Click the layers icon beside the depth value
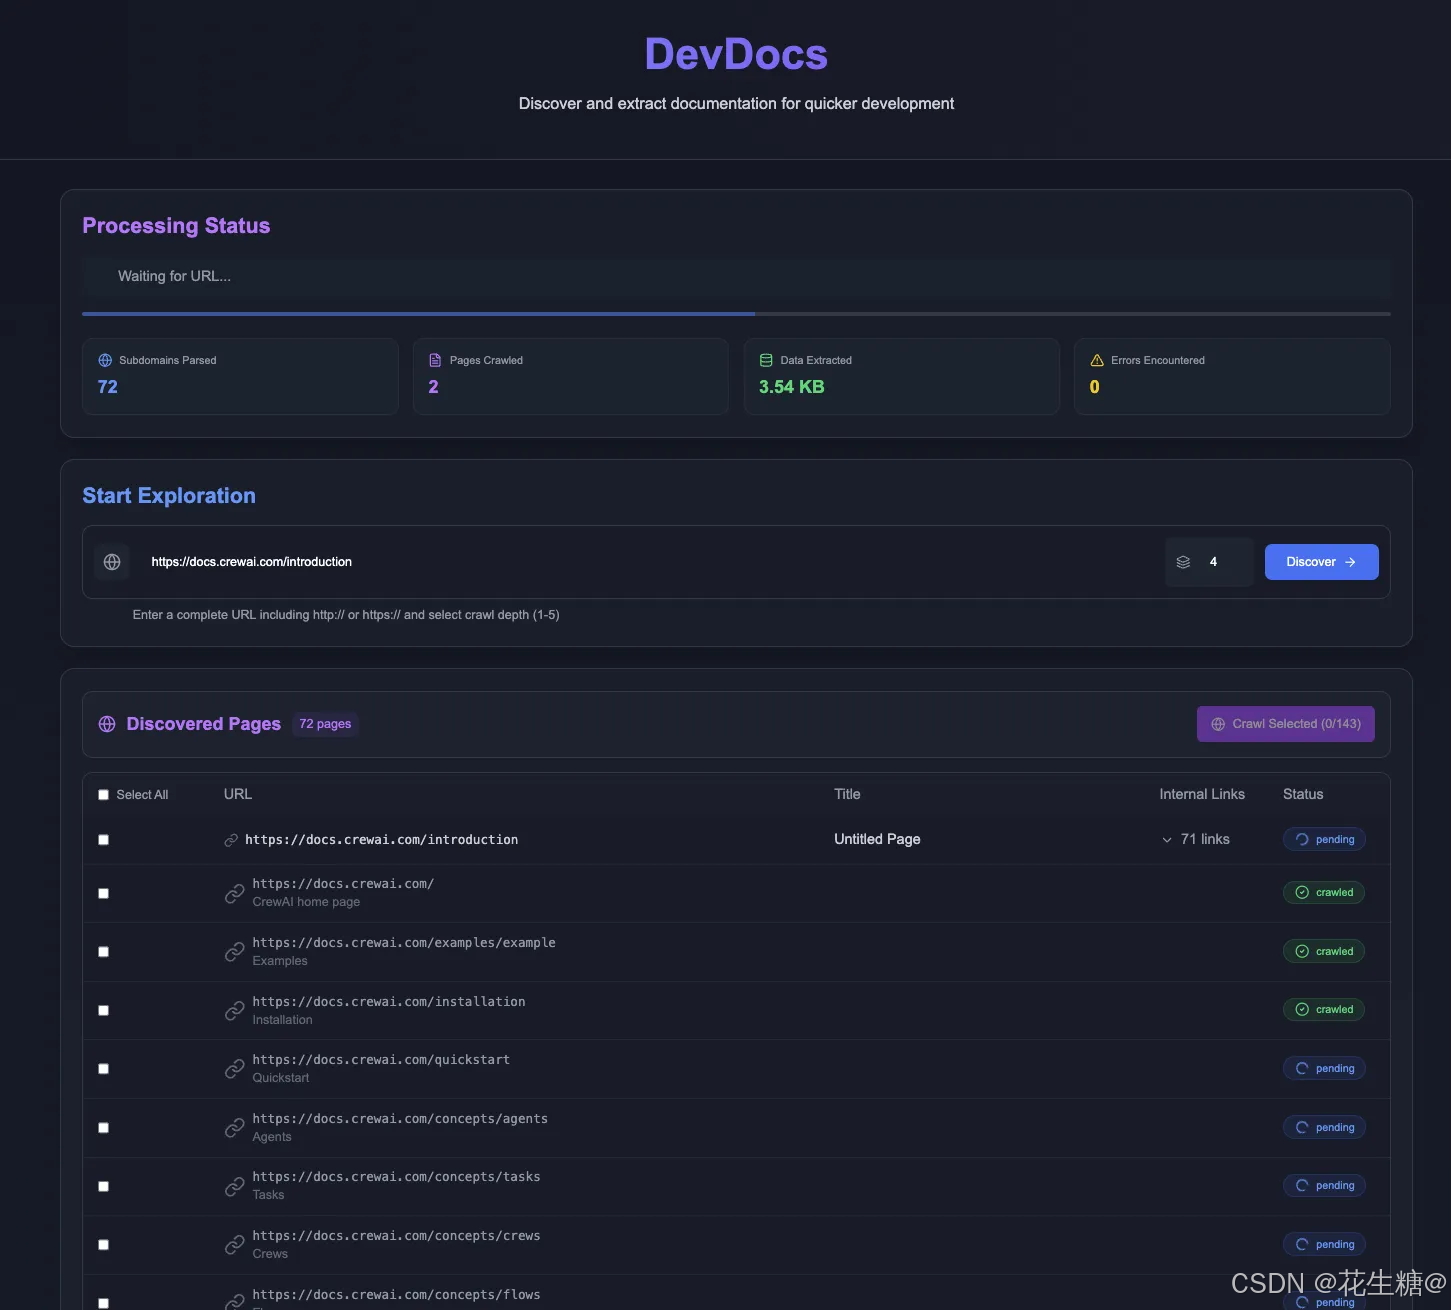Viewport: 1451px width, 1310px height. coord(1184,561)
